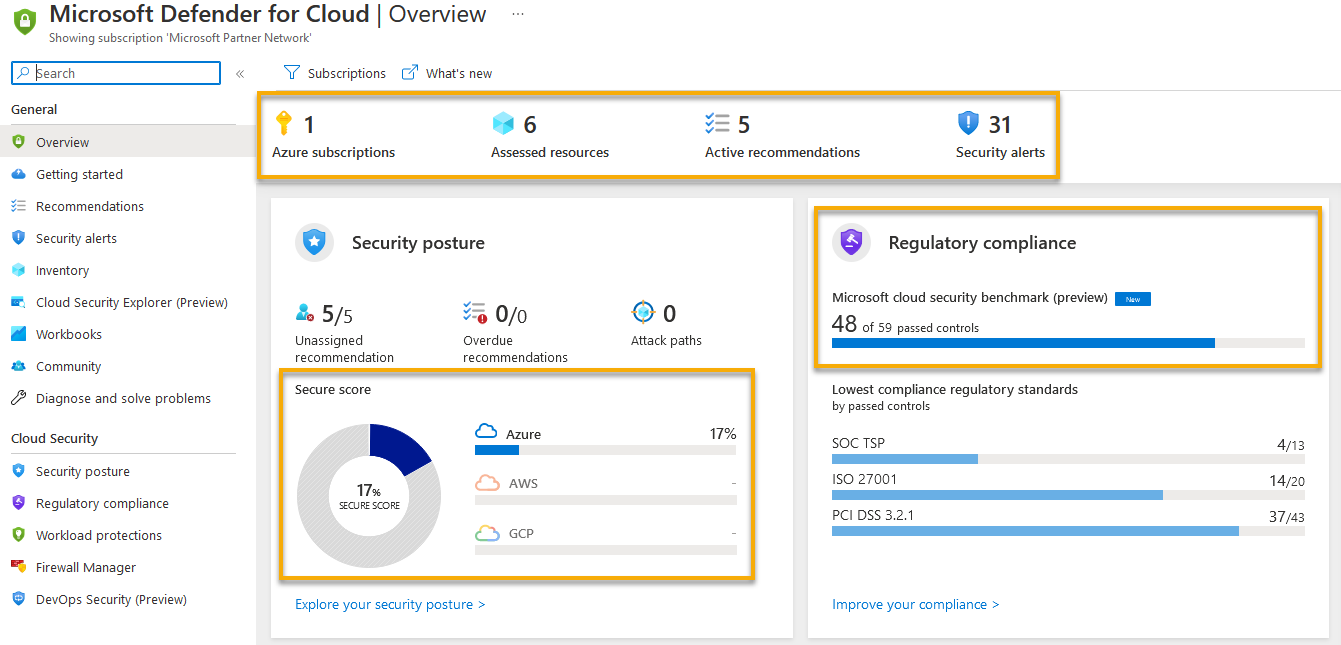Open the Security alerts shield icon

coord(968,123)
